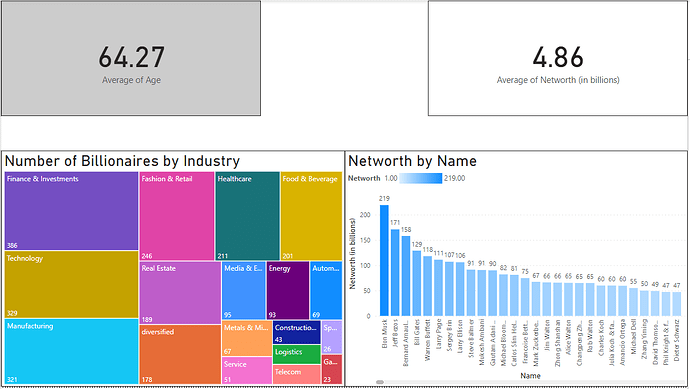Click the Service treemap tile

[x=247, y=371]
